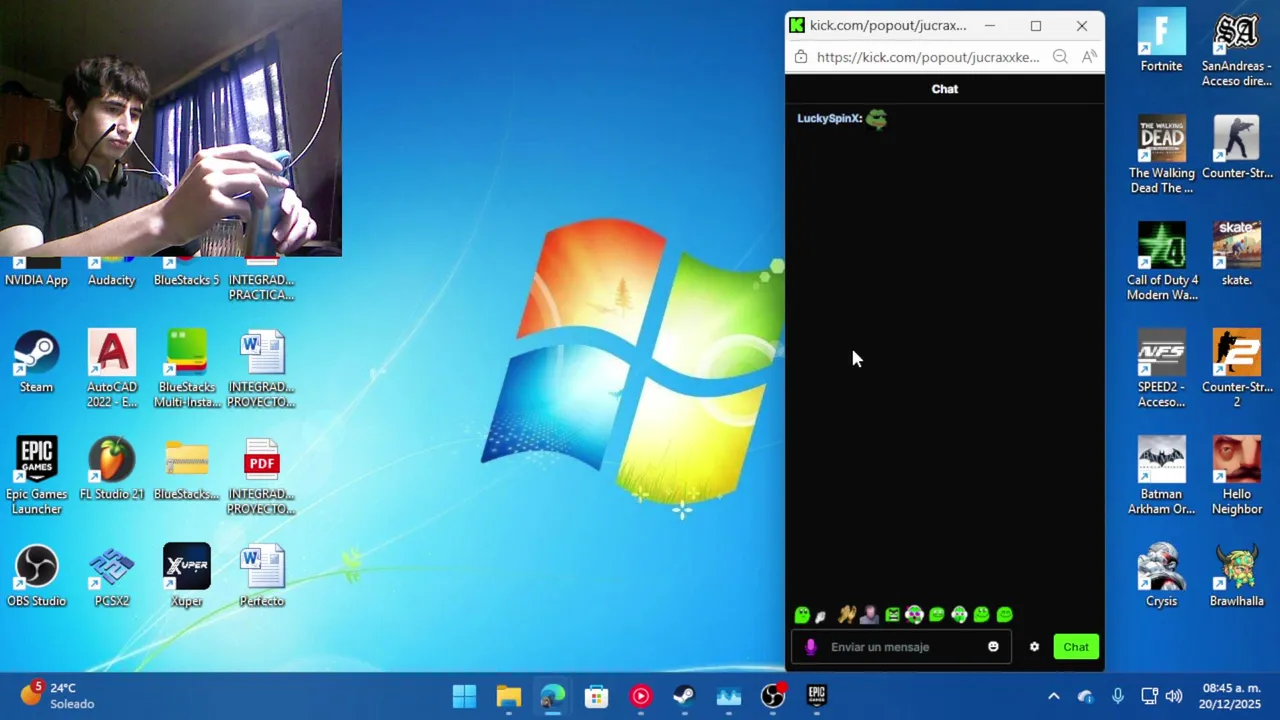The height and width of the screenshot is (720, 1280).
Task: Insert the person photo emote
Action: coord(869,615)
